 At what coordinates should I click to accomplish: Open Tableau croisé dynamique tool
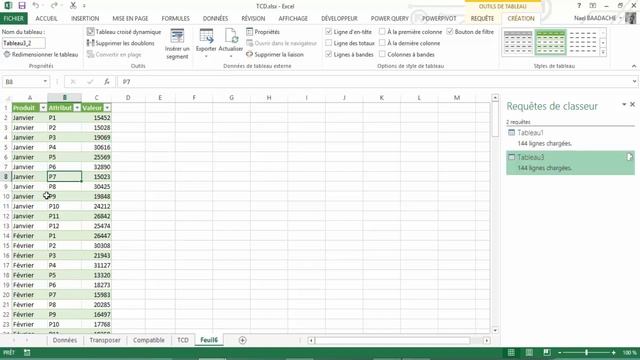pos(124,32)
